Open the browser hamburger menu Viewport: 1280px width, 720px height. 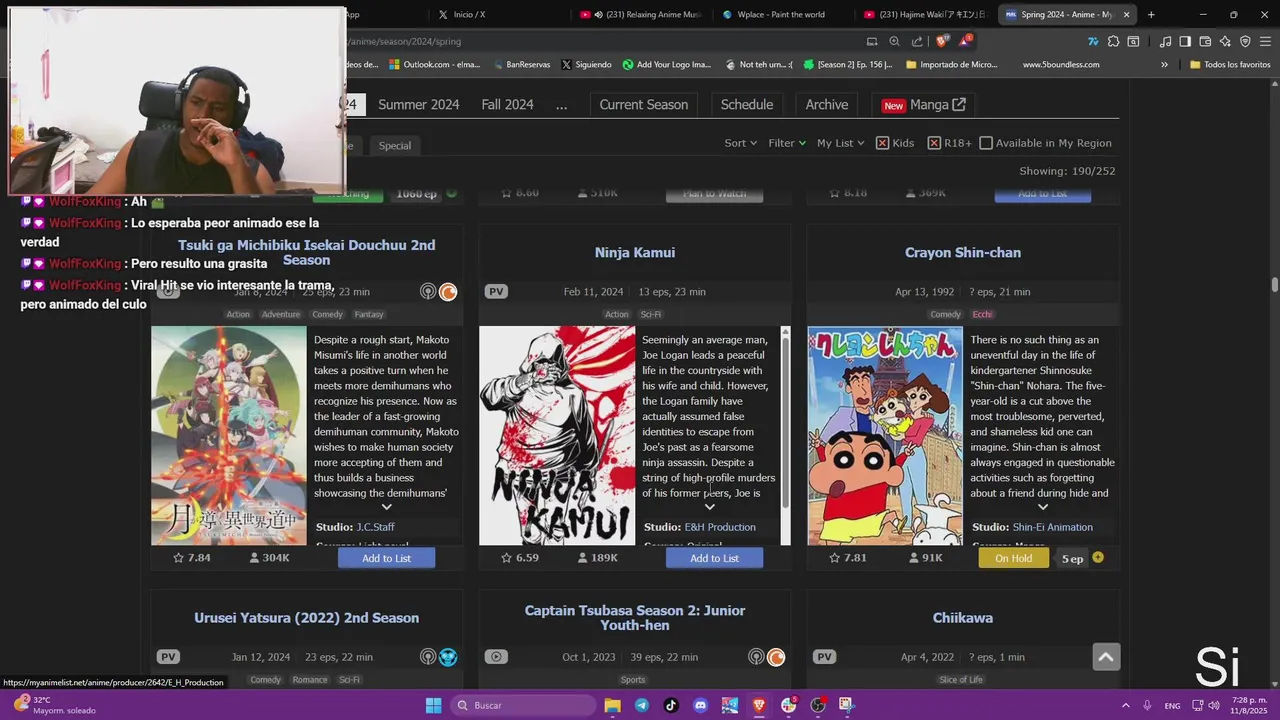pos(1265,41)
